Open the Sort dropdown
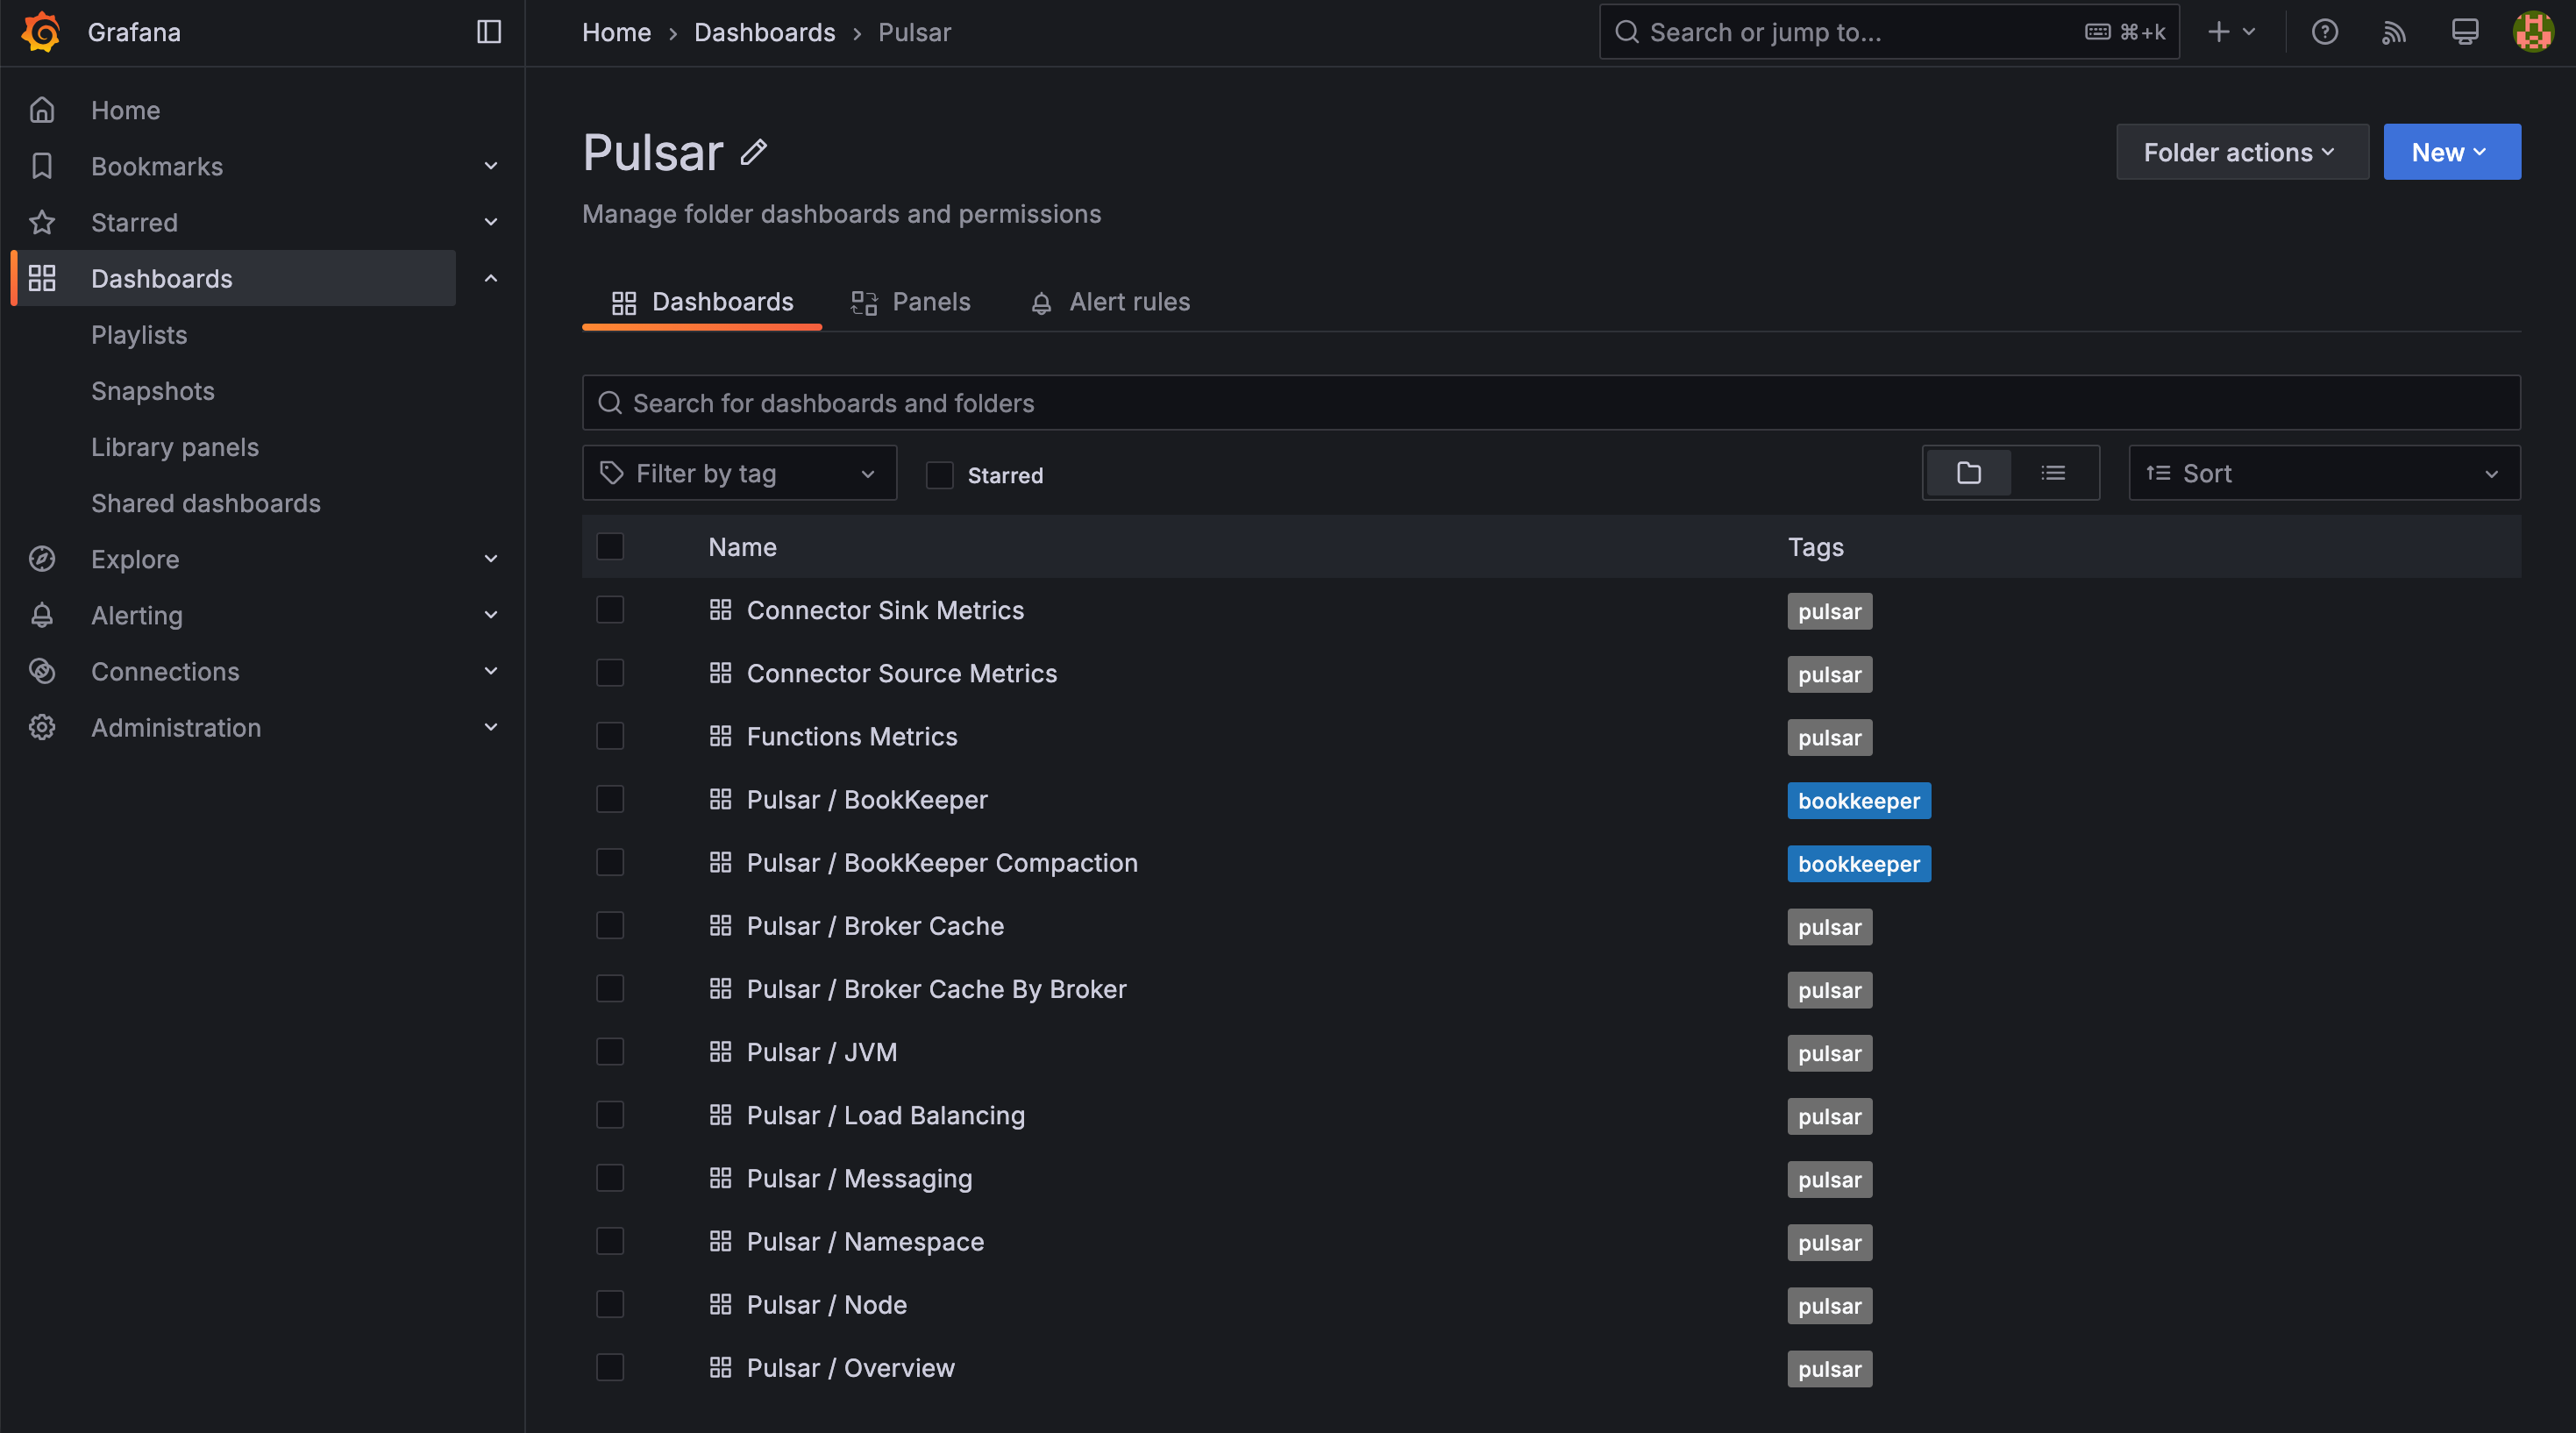2576x1433 pixels. click(x=2323, y=473)
